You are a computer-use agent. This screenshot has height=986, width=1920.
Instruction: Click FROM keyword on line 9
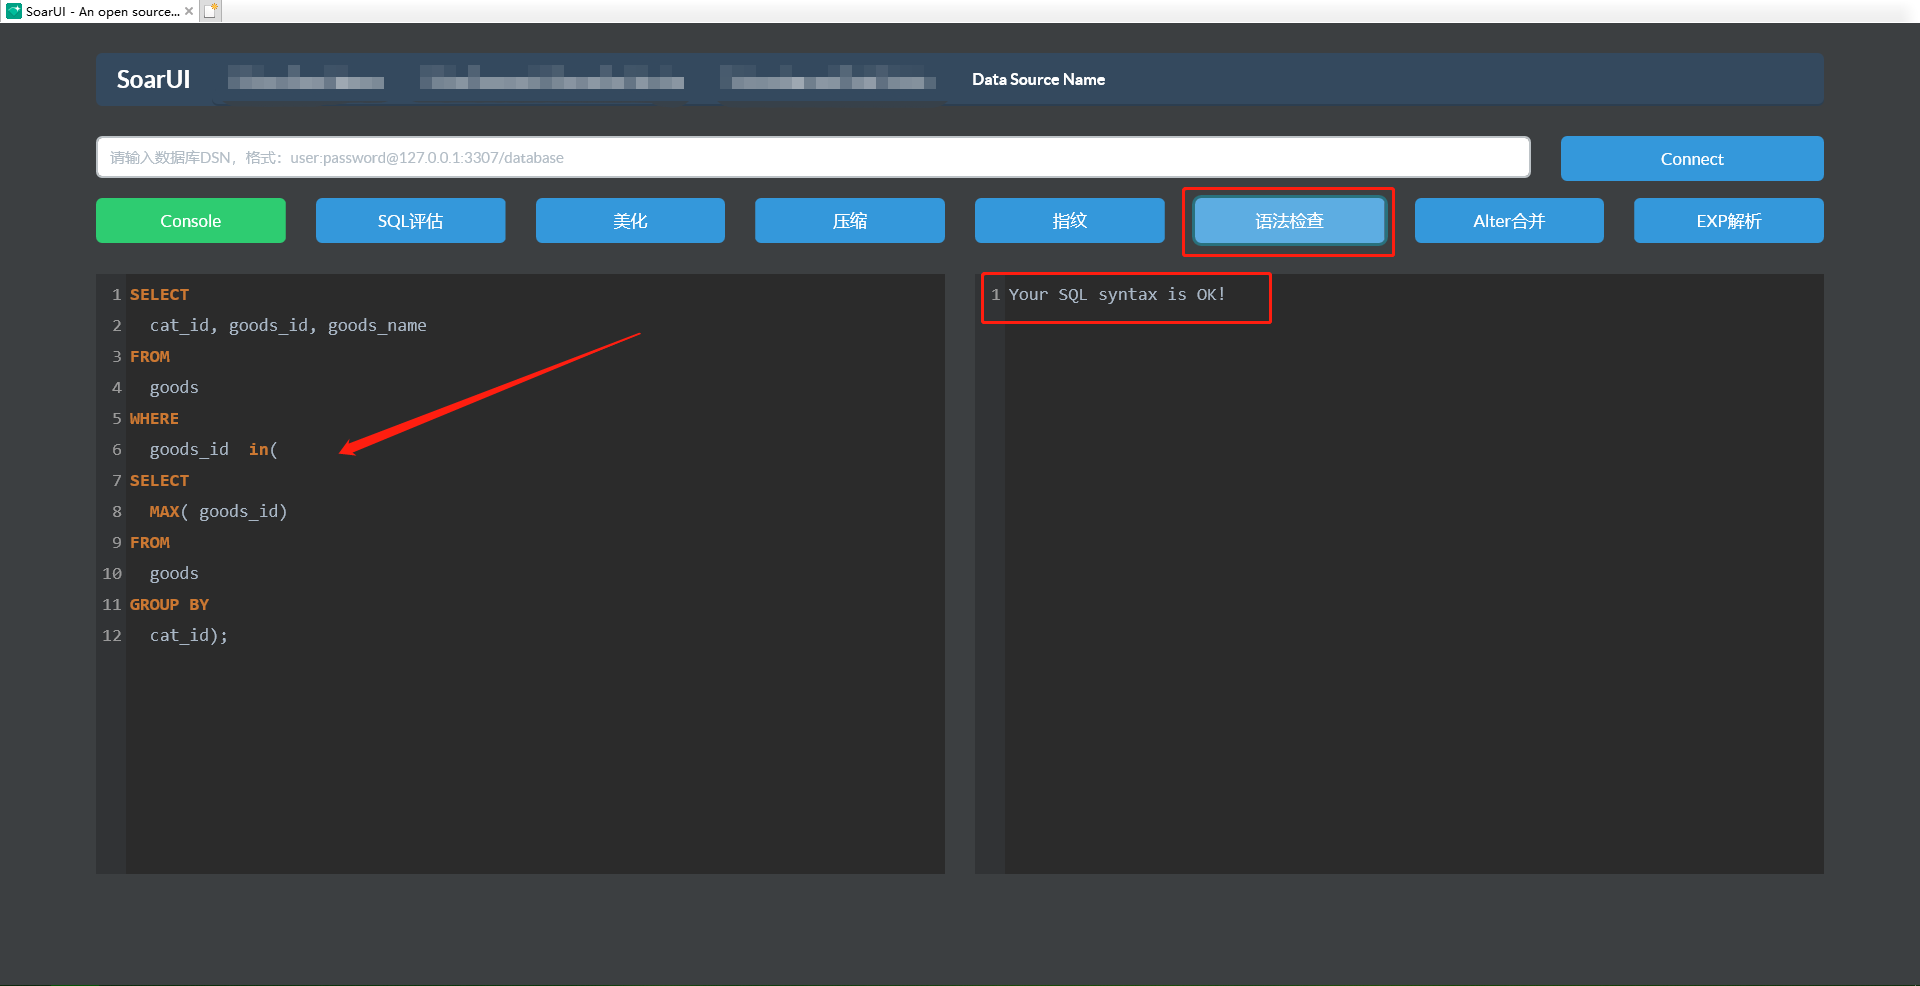150,542
